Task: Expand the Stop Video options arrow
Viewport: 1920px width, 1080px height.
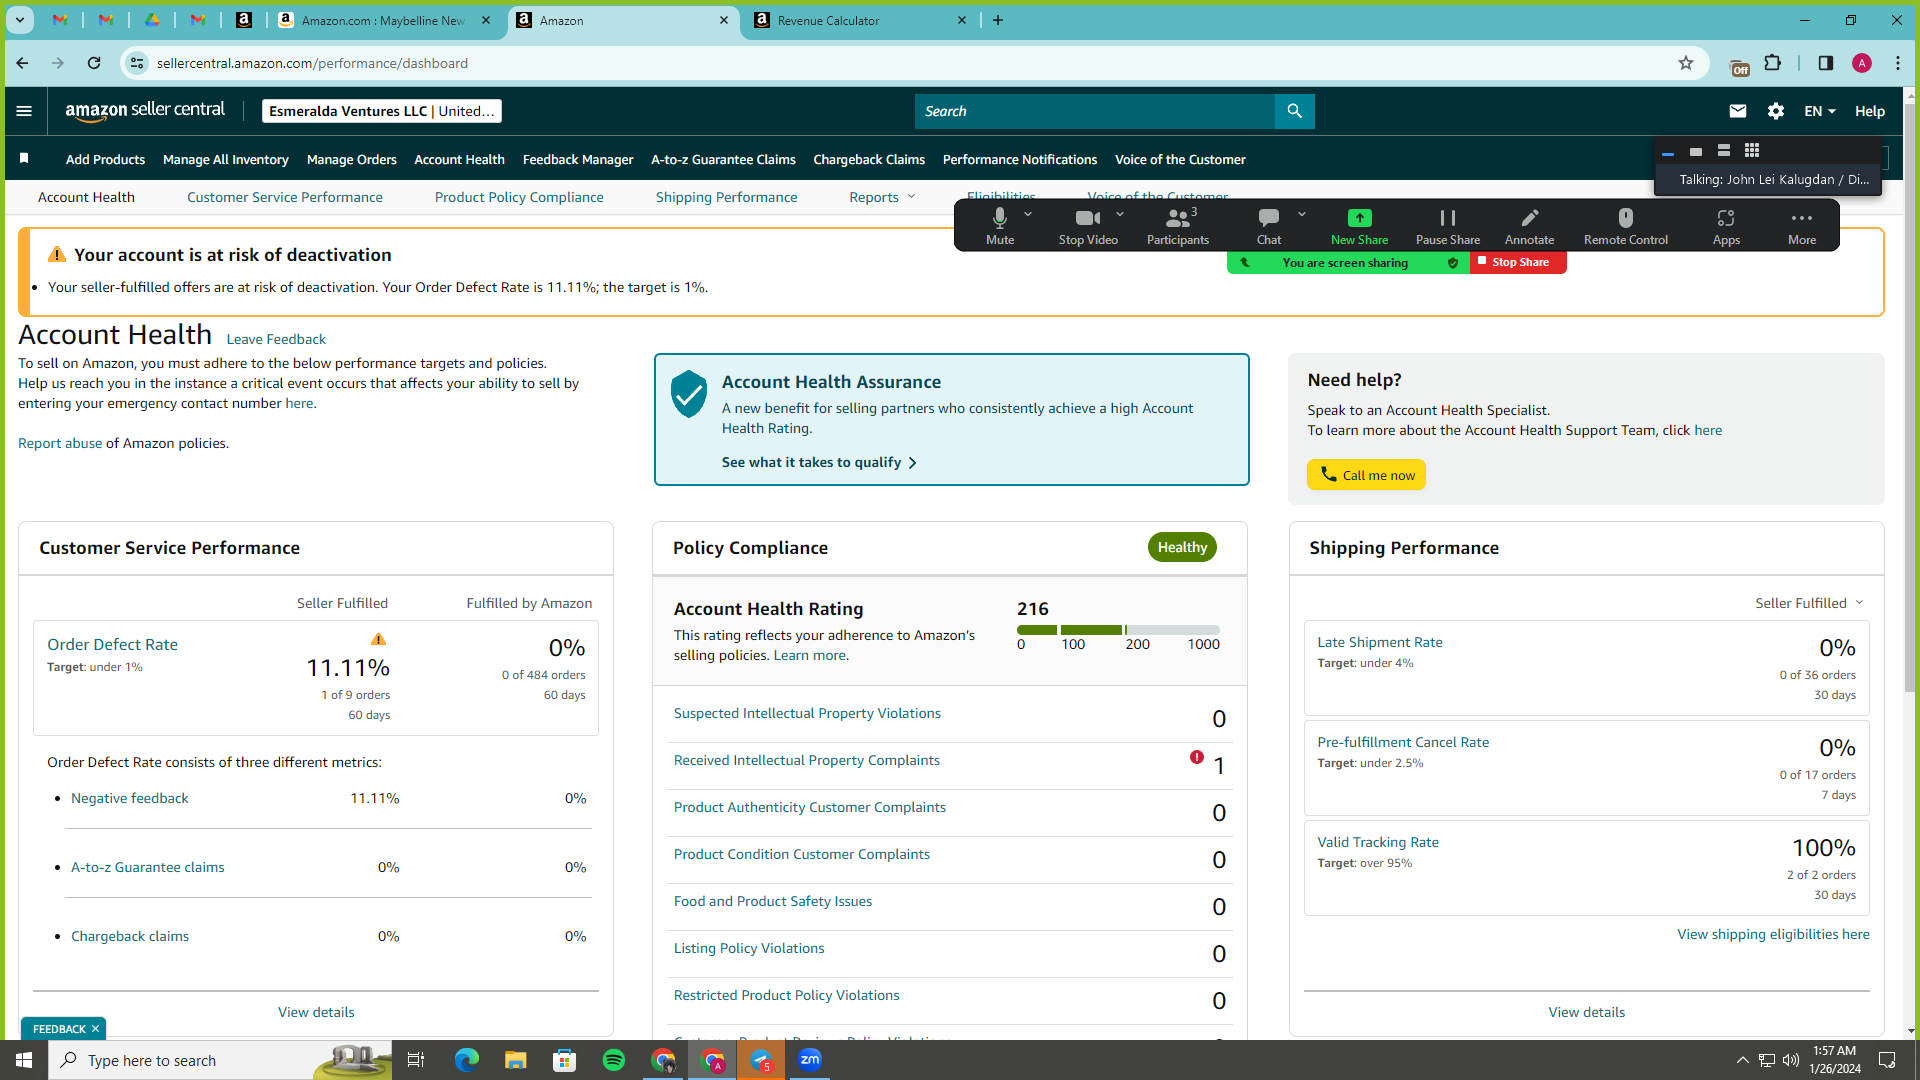Action: tap(1120, 215)
